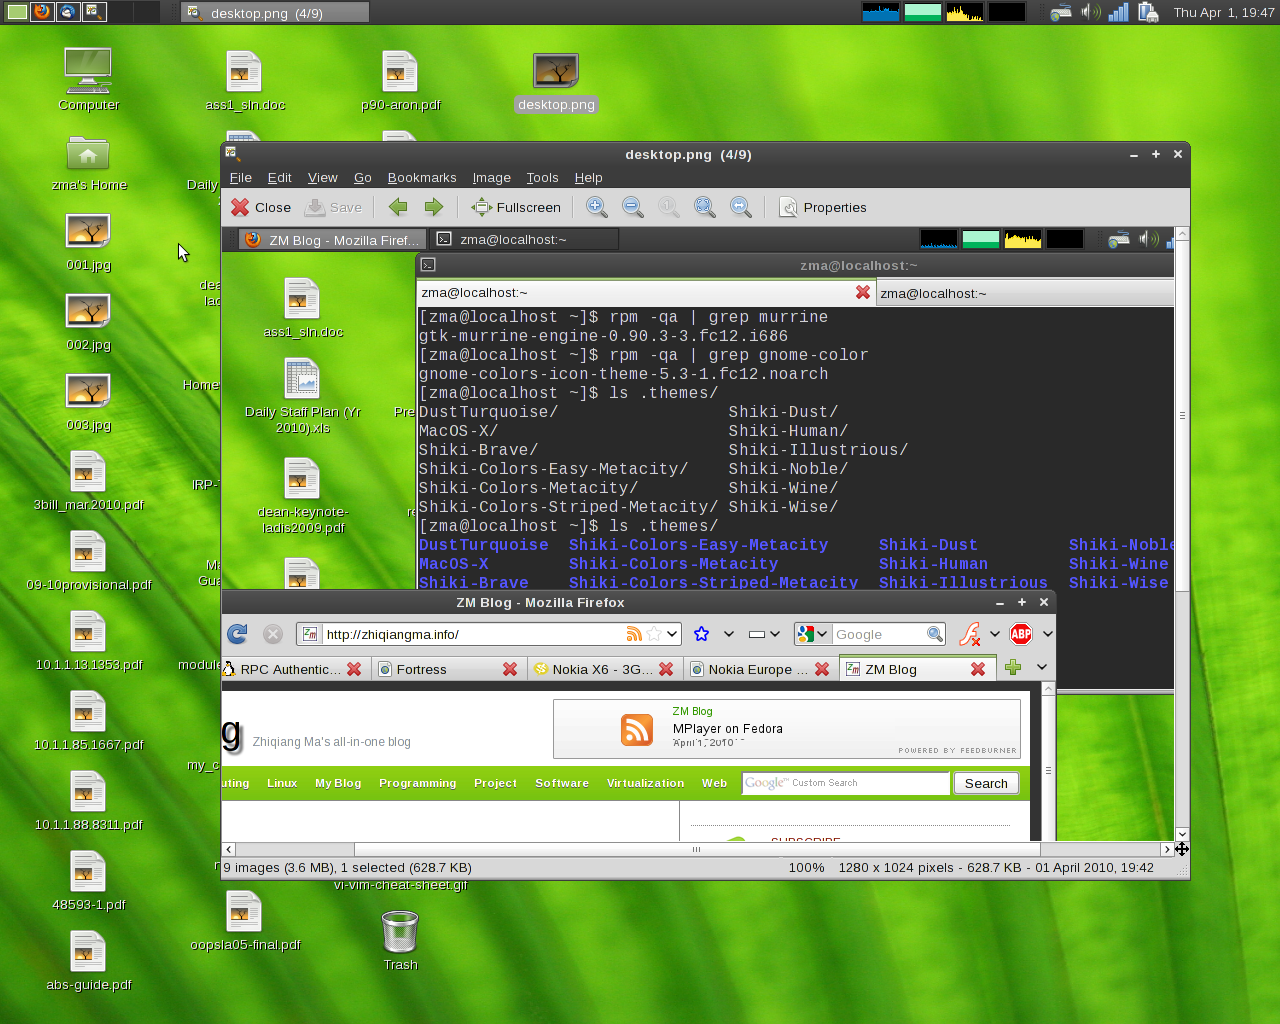
Task: Click the clock showing Thu Apr 1, 19:47
Action: pos(1223,12)
